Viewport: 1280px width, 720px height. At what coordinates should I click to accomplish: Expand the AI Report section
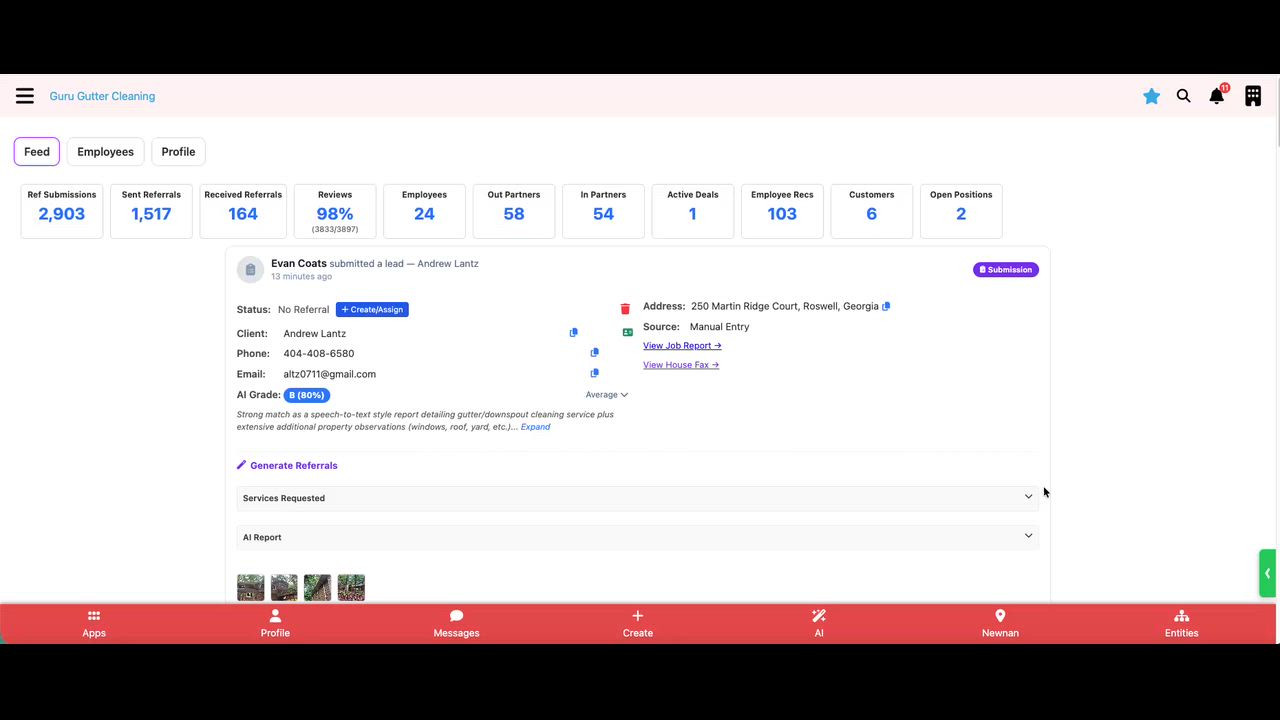coord(638,537)
